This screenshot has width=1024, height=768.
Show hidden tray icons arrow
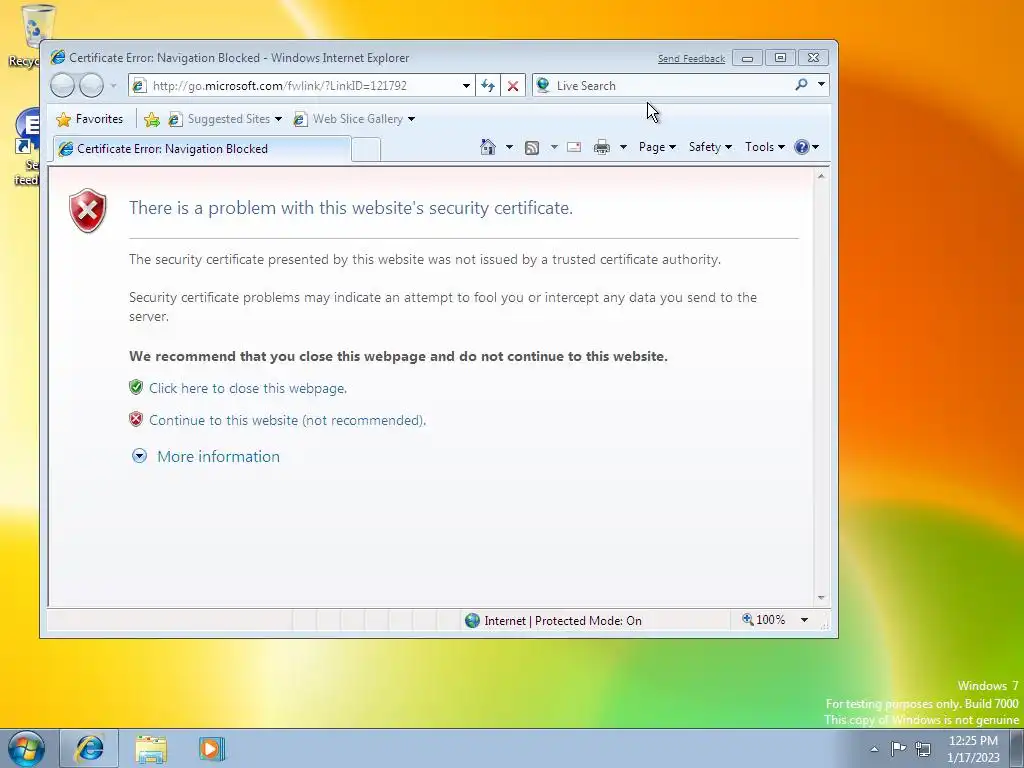874,749
